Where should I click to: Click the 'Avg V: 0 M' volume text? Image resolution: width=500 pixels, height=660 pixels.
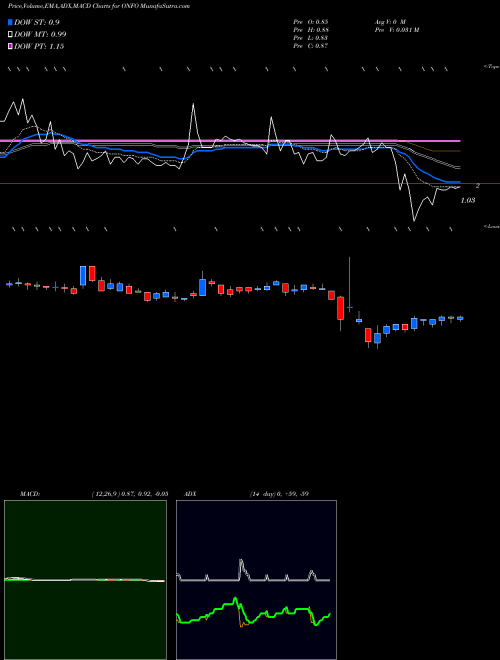coord(389,21)
